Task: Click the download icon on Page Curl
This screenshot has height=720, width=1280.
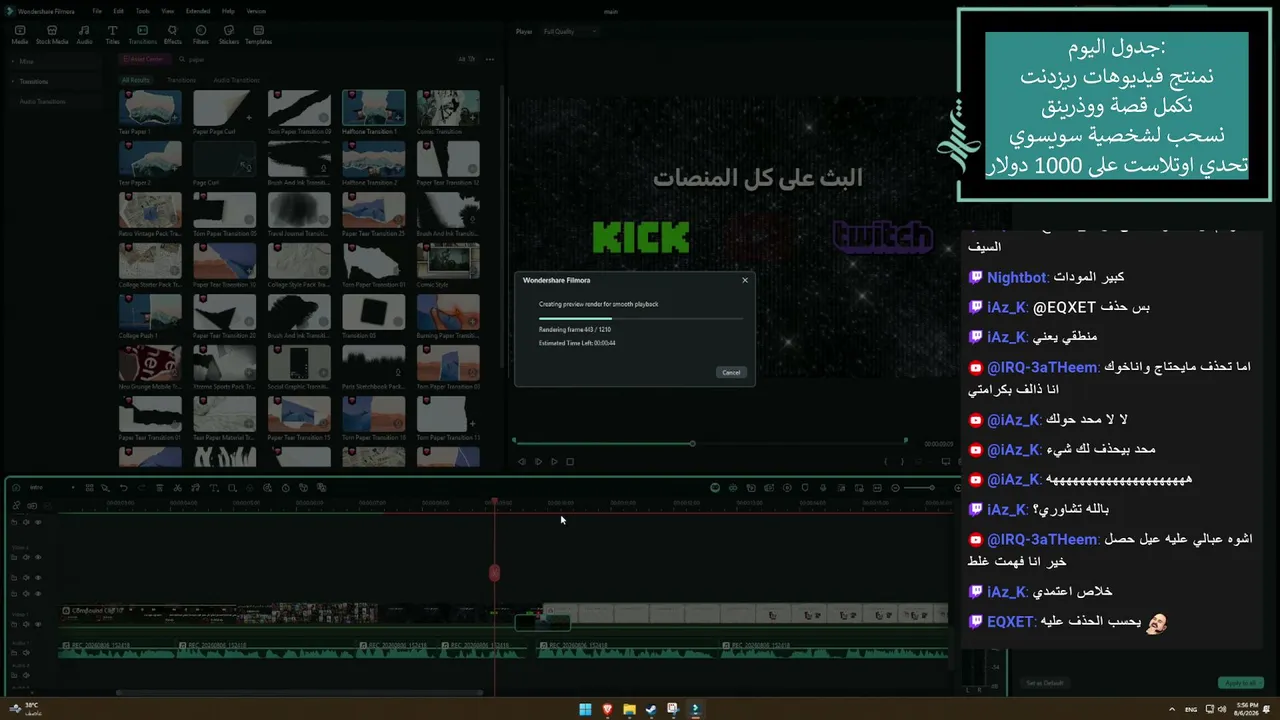Action: (x=249, y=167)
